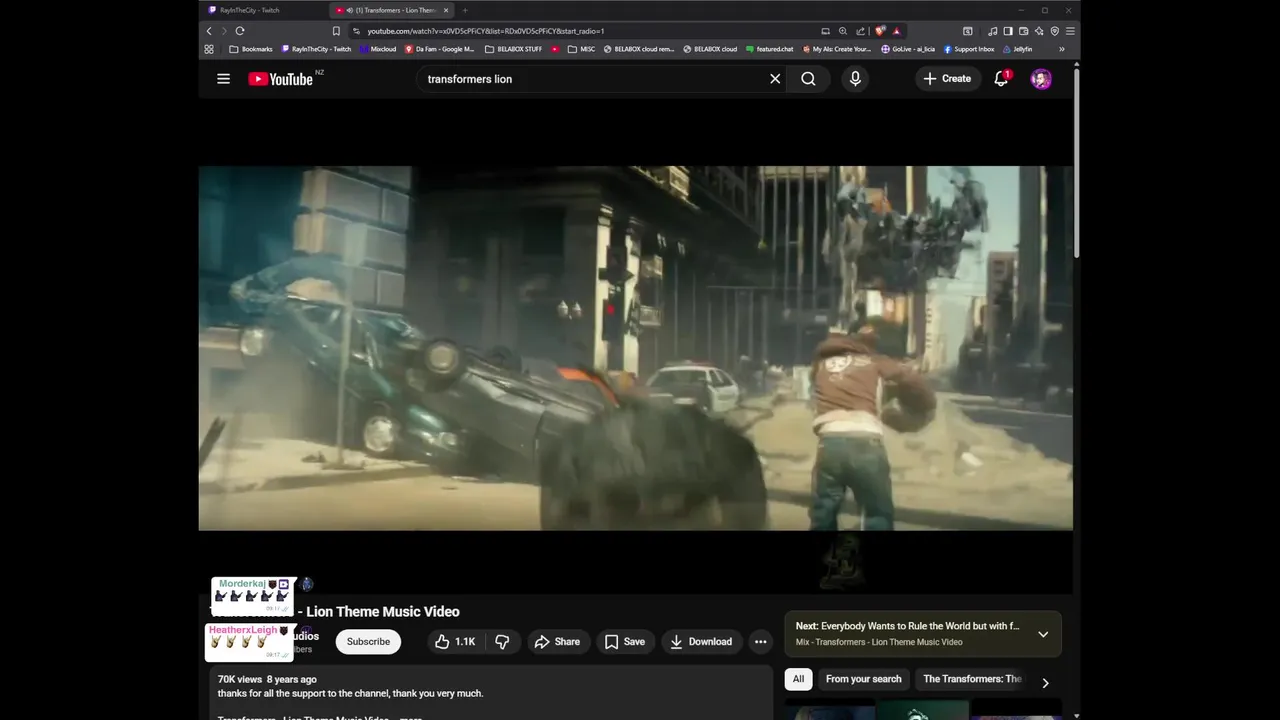
Task: Open the BELABOX STUFF bookmarks folder
Action: [514, 49]
